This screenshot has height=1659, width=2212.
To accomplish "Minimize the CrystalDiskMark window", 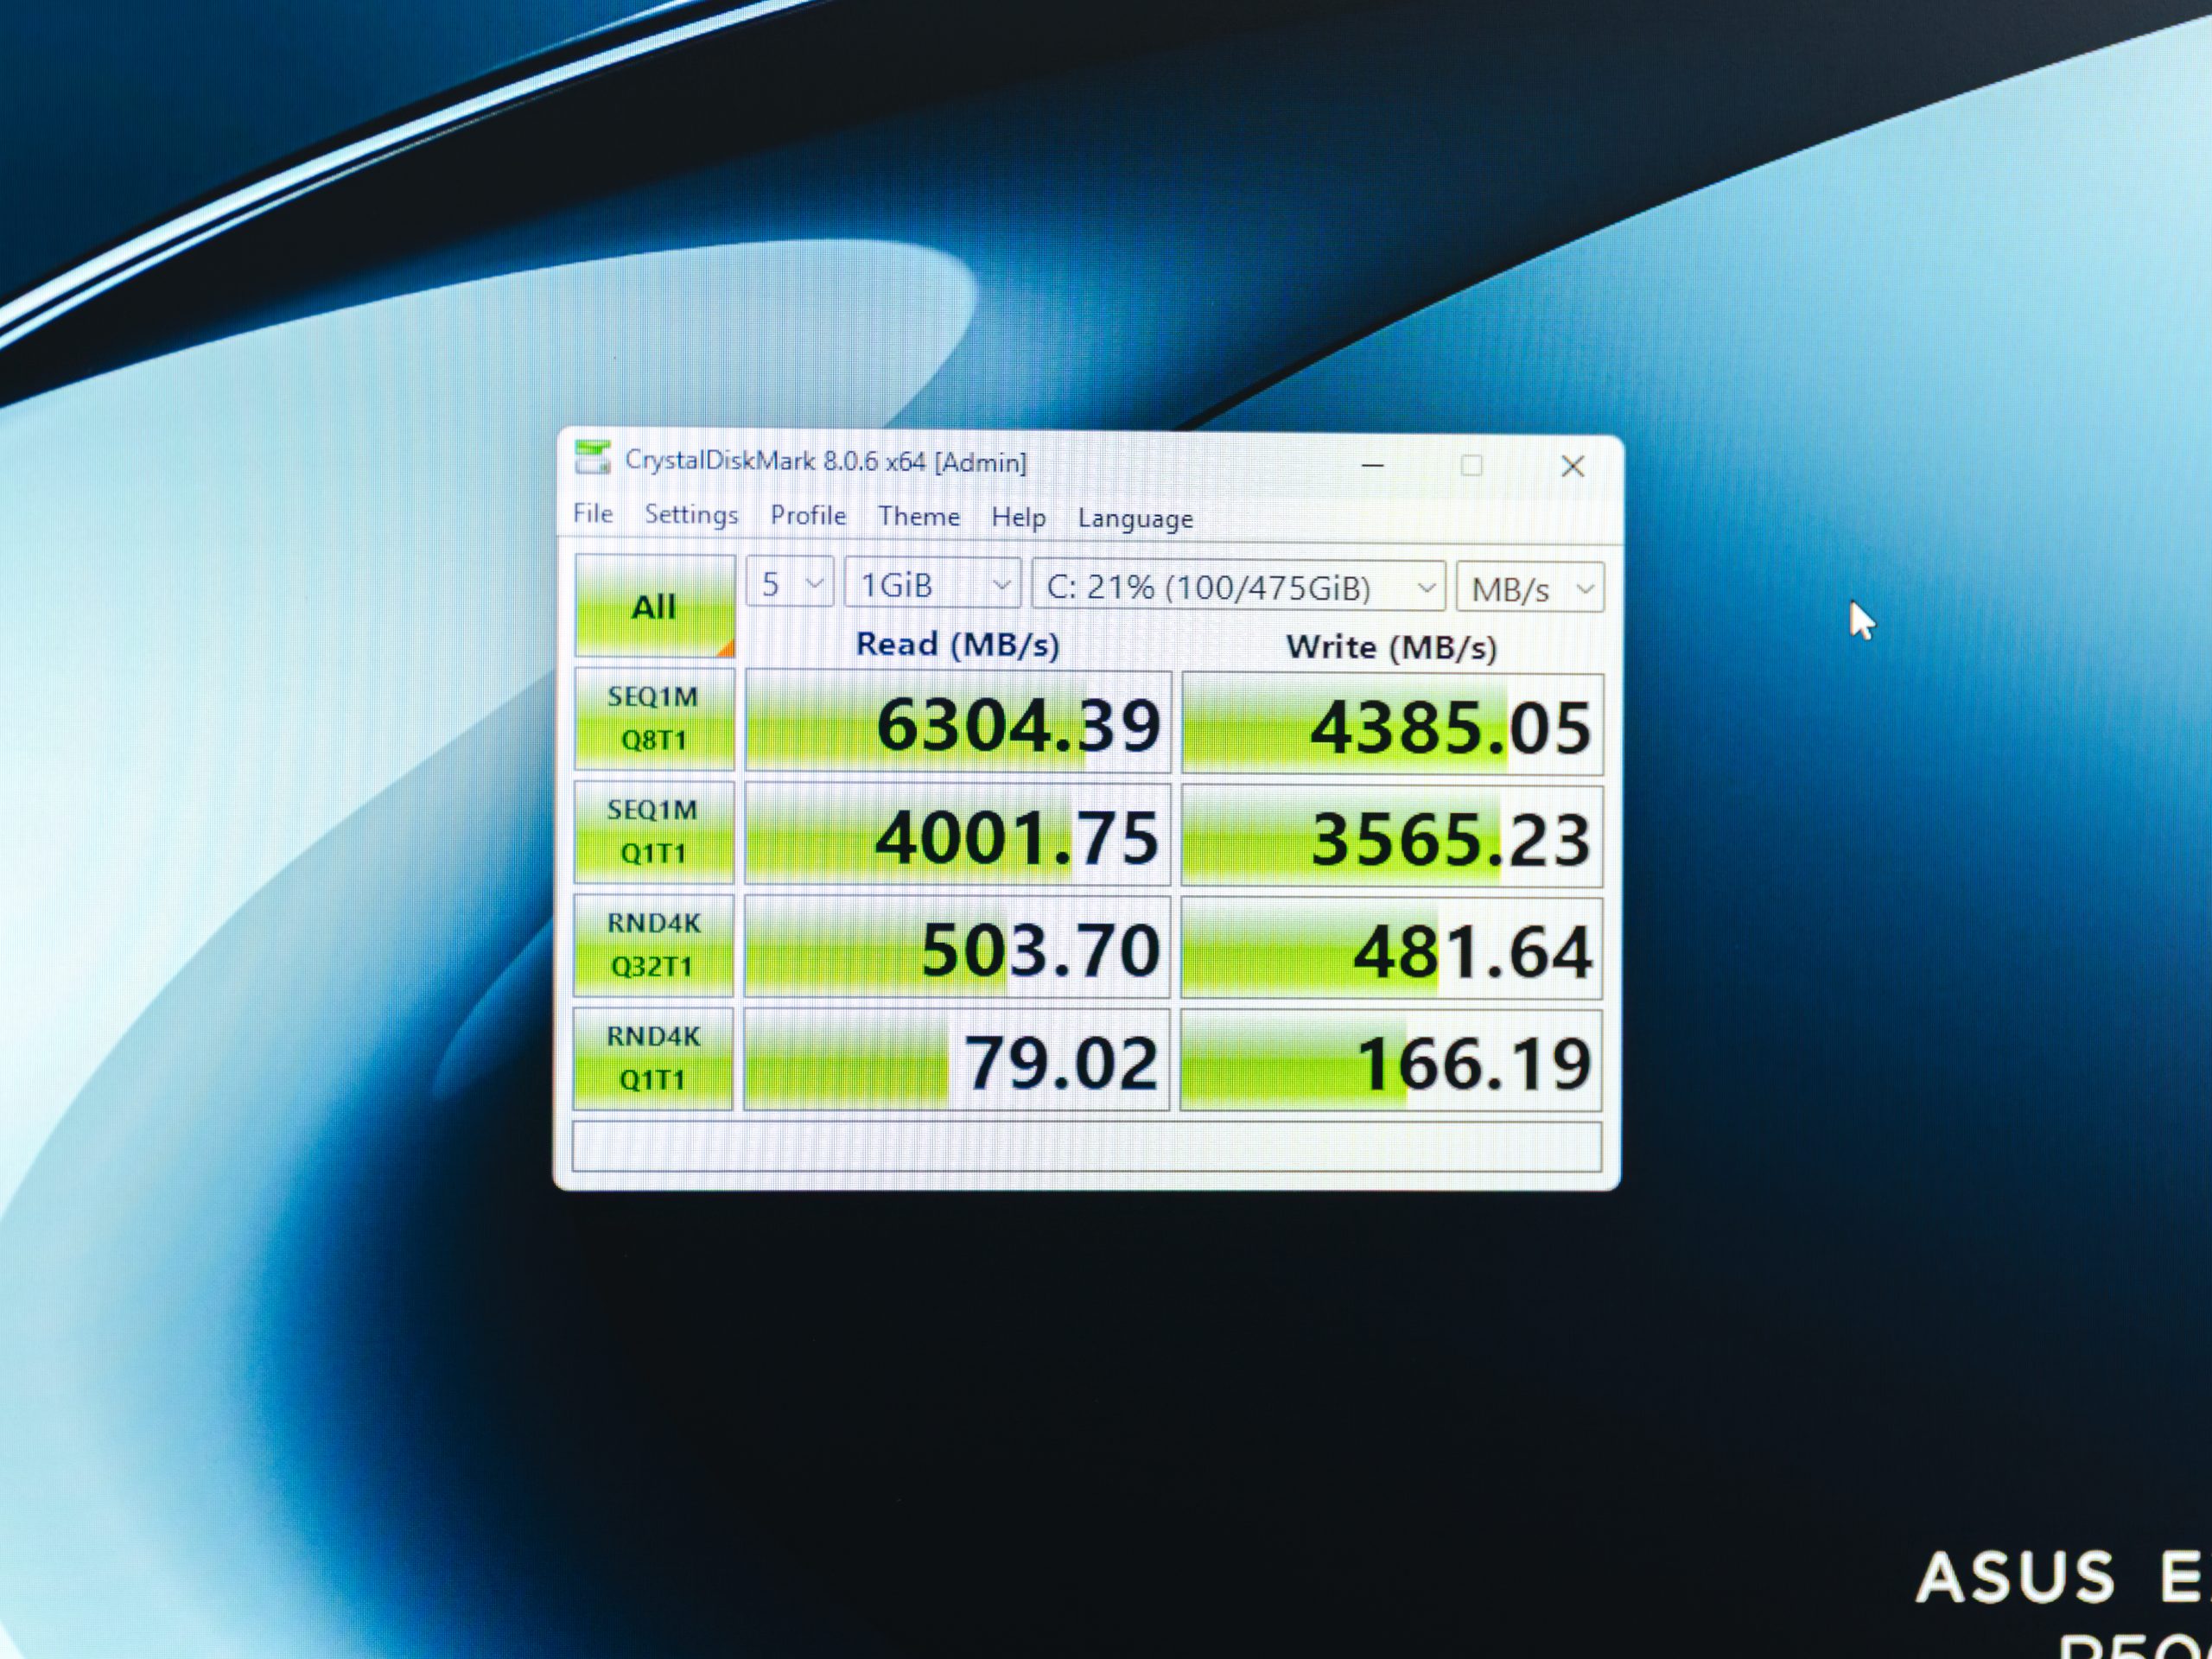I will click(x=1372, y=465).
